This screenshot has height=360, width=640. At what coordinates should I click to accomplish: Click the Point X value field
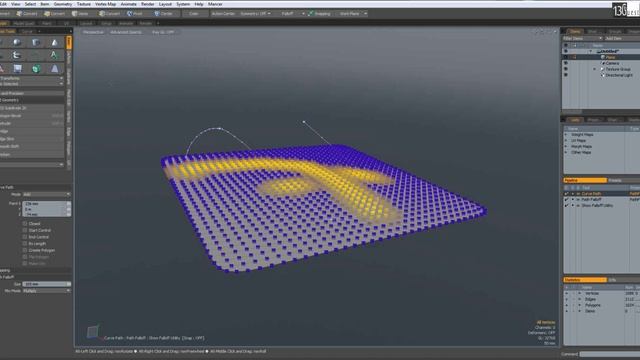coord(47,203)
